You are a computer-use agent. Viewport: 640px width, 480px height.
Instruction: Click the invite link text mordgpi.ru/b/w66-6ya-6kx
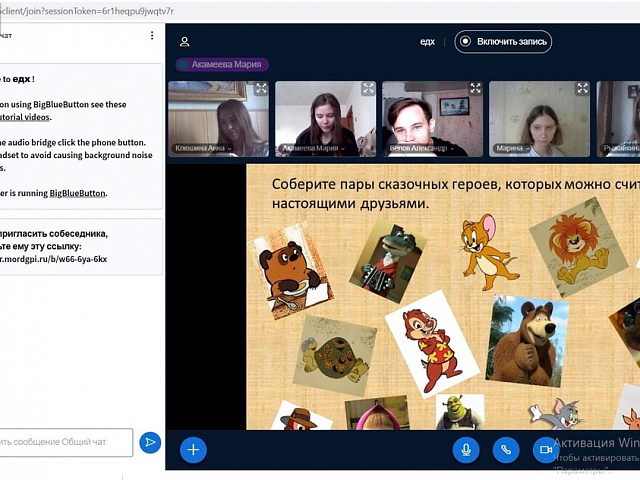pos(53,259)
